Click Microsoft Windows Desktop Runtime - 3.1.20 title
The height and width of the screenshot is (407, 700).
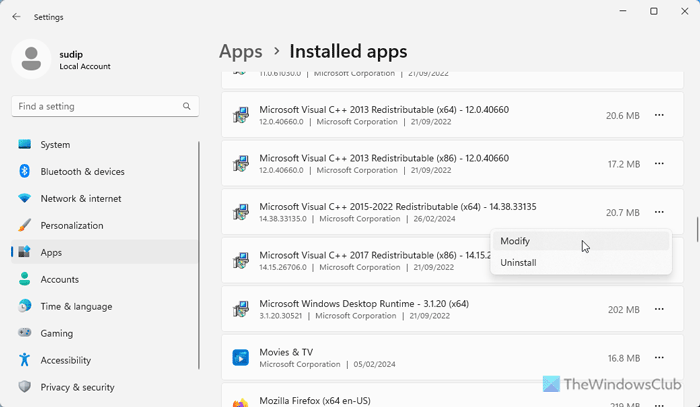click(364, 303)
